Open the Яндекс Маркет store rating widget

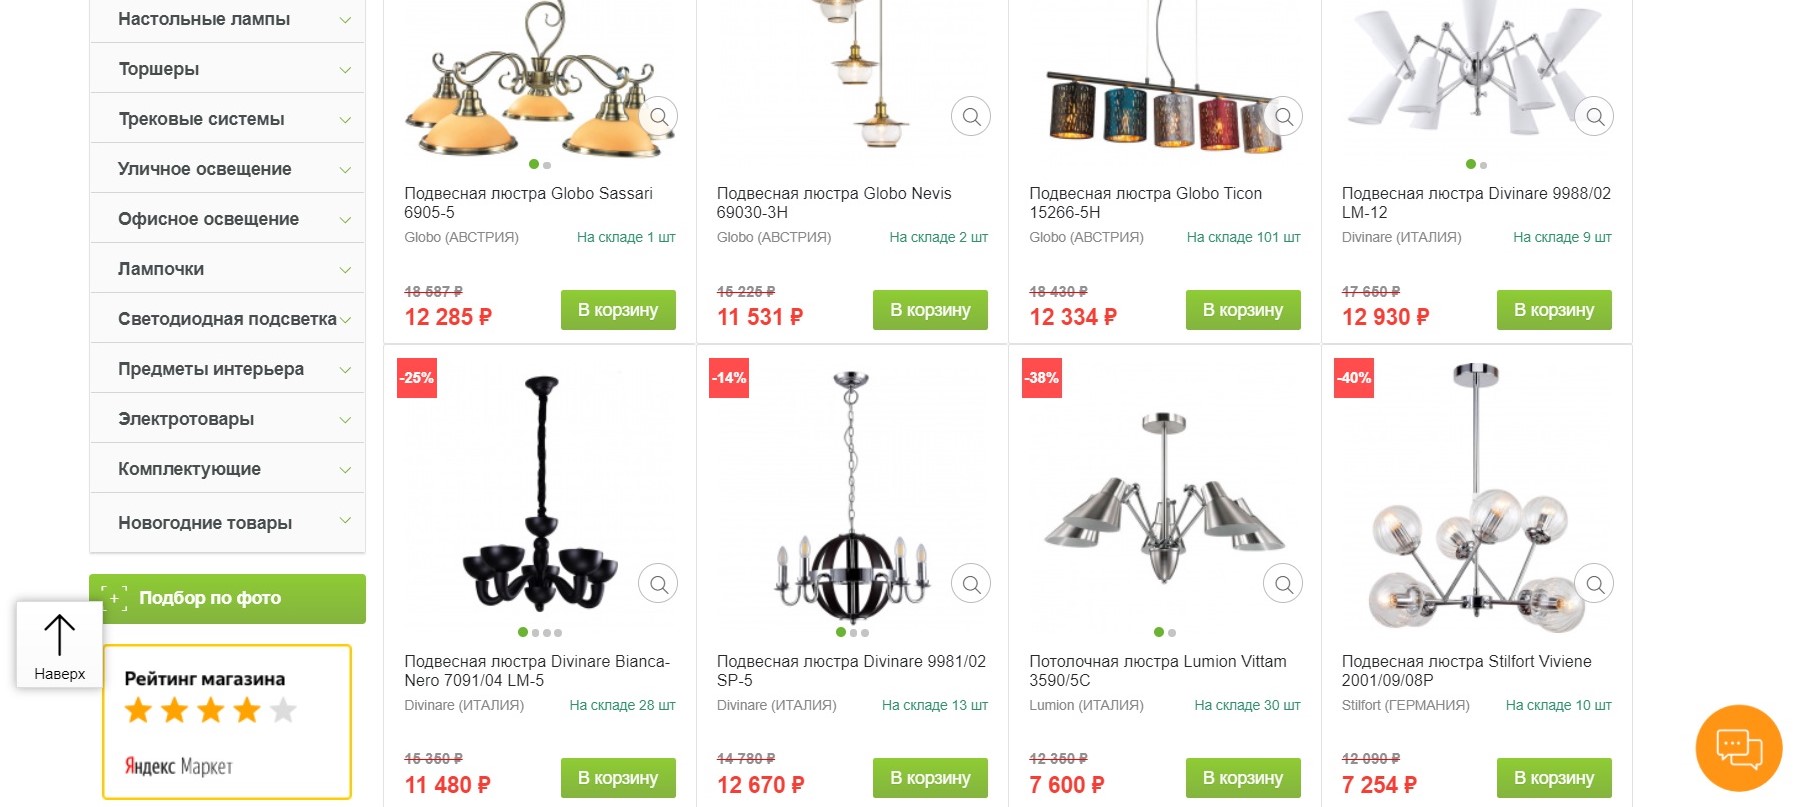227,722
